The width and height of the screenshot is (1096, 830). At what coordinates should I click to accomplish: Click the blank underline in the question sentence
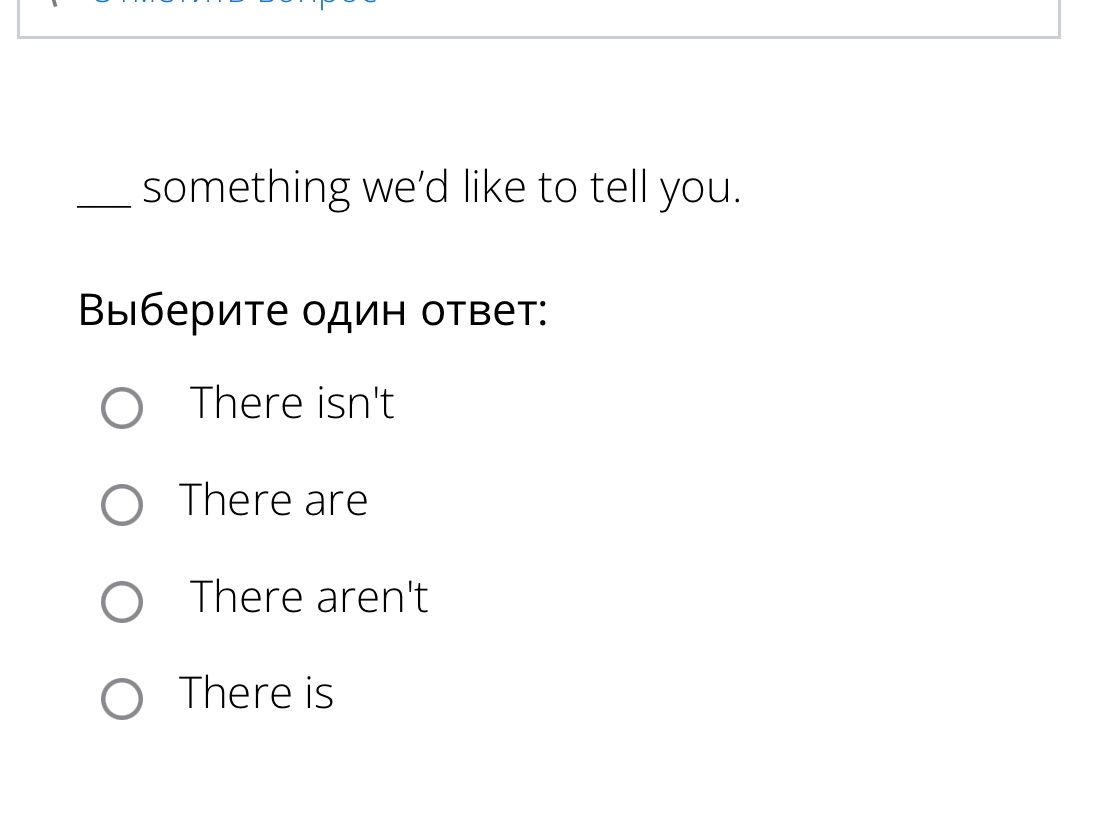104,204
